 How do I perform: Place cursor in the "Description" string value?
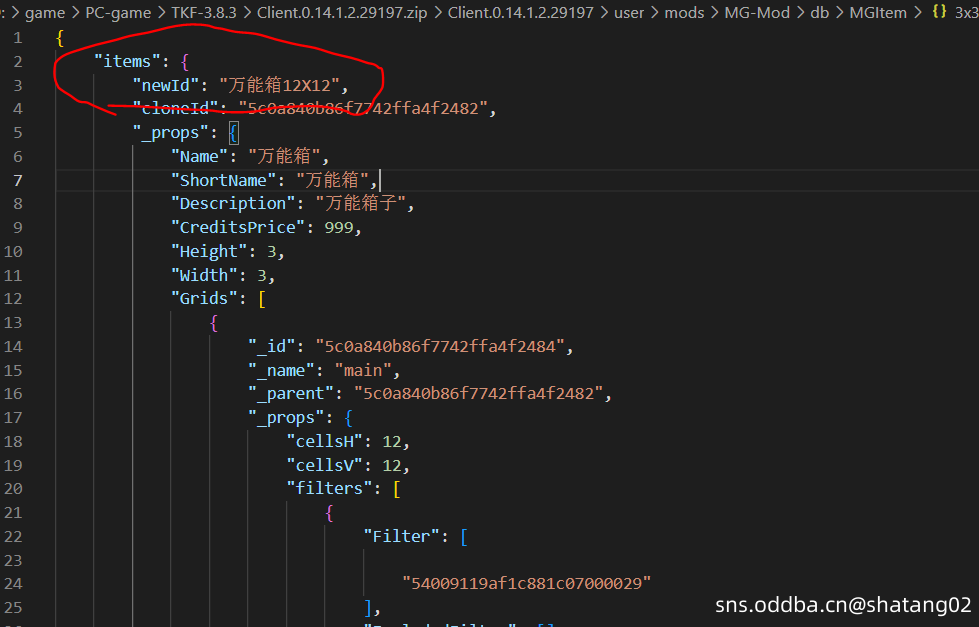pos(360,204)
